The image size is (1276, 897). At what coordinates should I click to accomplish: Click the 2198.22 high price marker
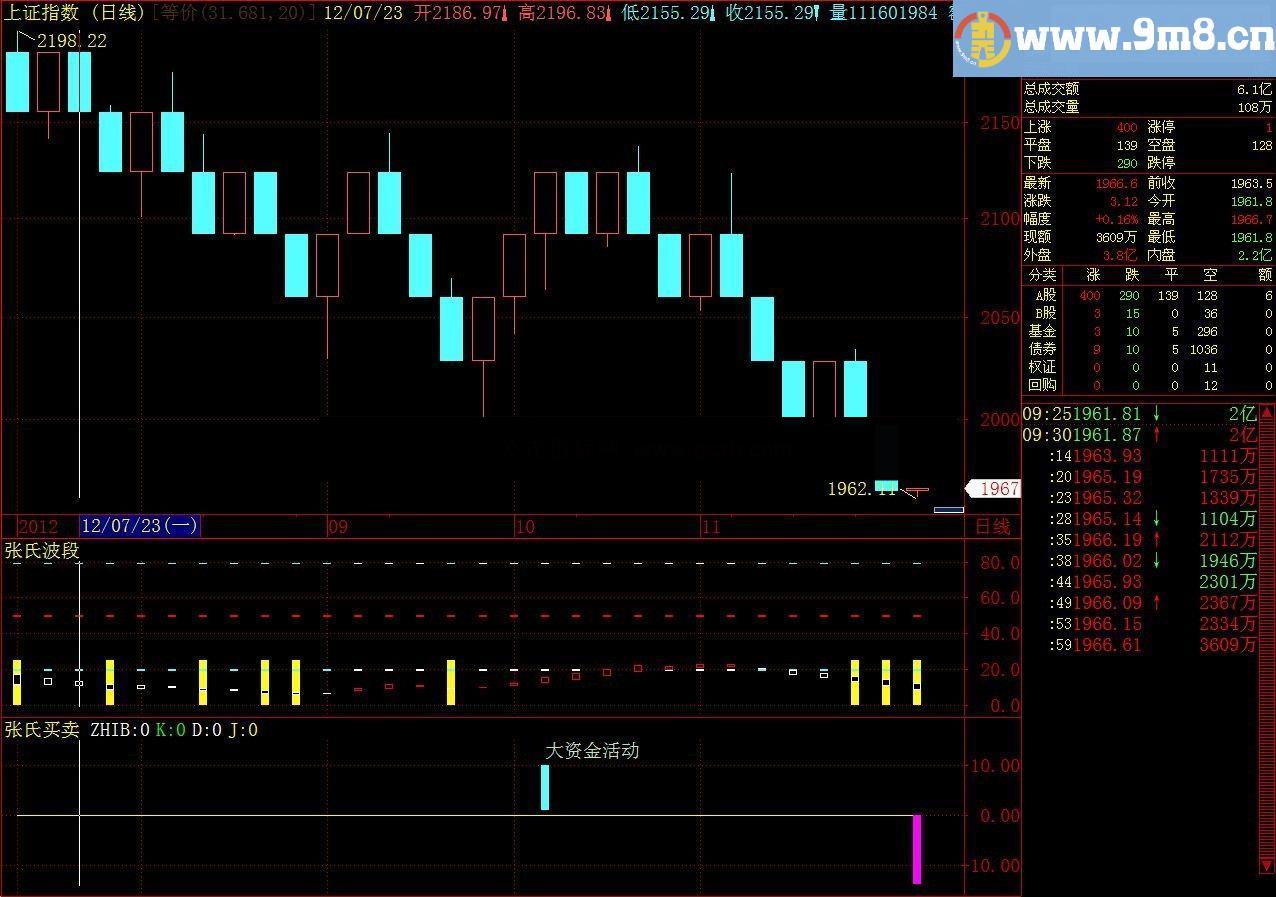coord(71,41)
